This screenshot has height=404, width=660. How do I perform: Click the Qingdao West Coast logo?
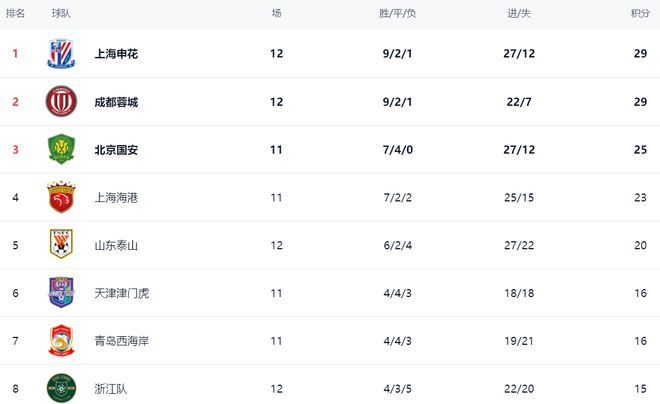pyautogui.click(x=61, y=340)
